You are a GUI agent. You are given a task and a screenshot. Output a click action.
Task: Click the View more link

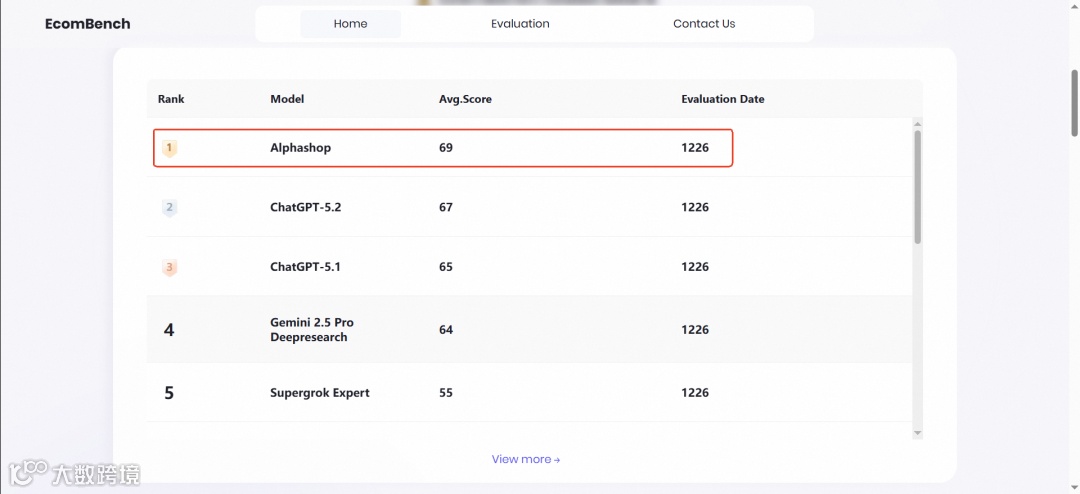(x=525, y=459)
